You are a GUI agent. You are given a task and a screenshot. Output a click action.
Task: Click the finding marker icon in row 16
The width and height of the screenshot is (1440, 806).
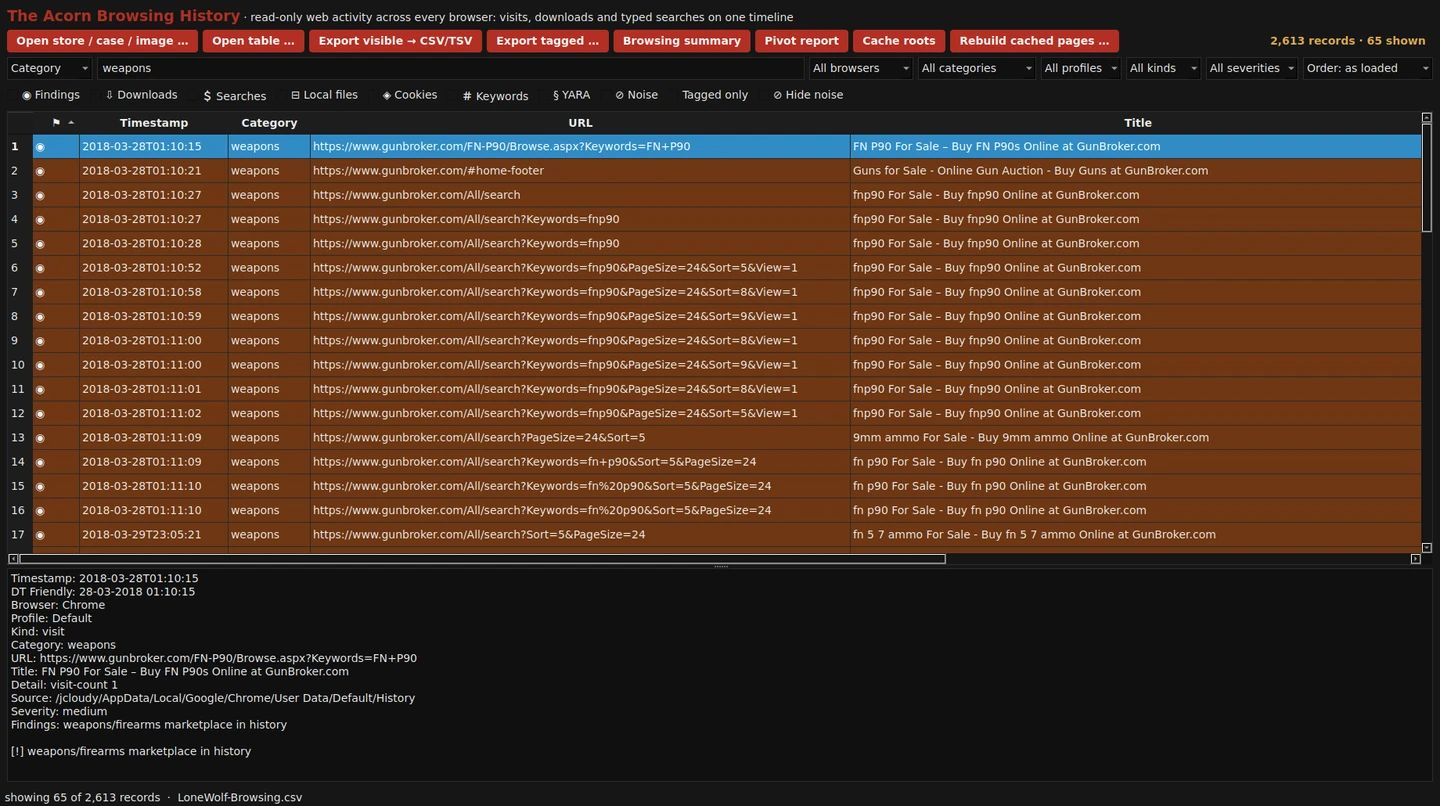[40, 511]
